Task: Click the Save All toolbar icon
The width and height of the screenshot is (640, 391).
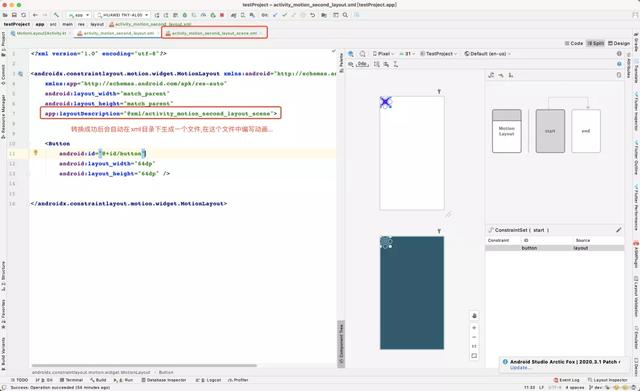Action: (14, 15)
